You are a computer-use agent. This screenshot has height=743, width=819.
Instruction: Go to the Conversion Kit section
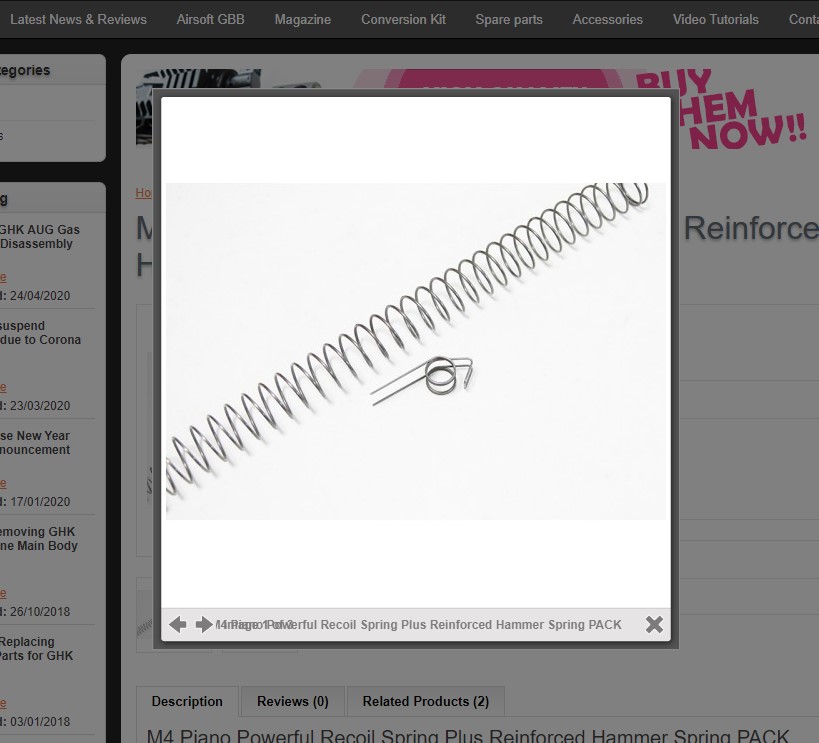(403, 19)
